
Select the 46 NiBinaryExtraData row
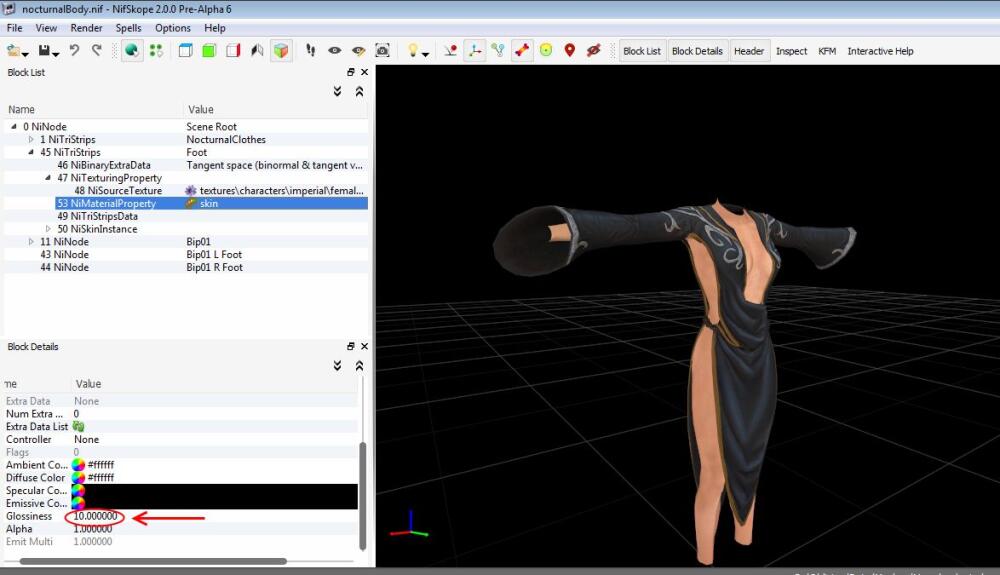tap(186, 165)
